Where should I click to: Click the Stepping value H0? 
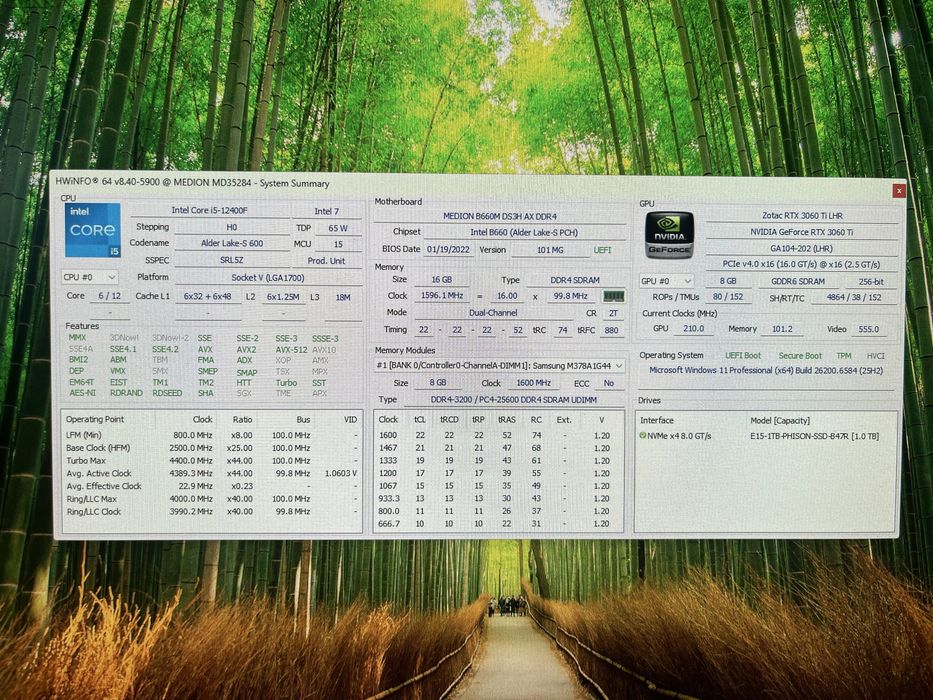[231, 227]
